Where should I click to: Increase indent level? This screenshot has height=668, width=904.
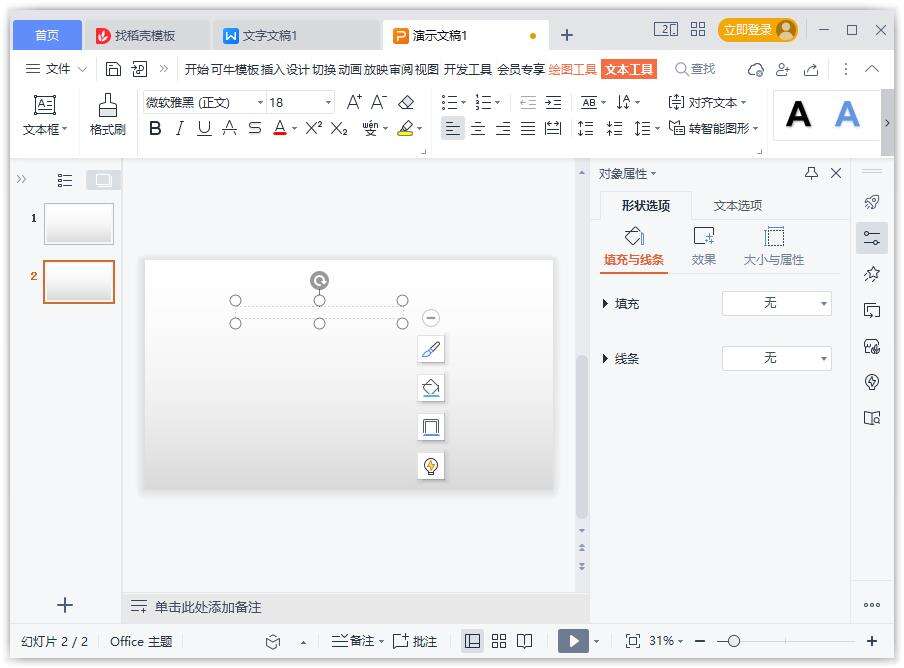553,103
